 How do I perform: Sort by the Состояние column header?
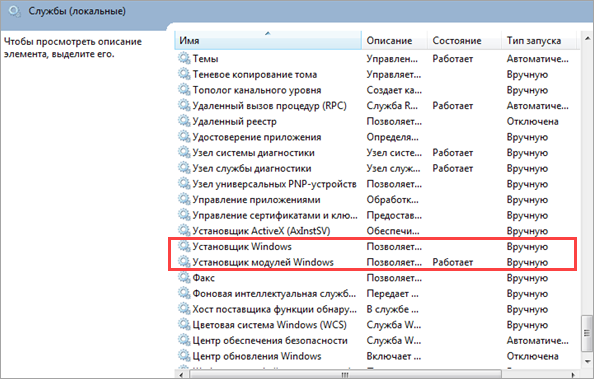click(464, 40)
